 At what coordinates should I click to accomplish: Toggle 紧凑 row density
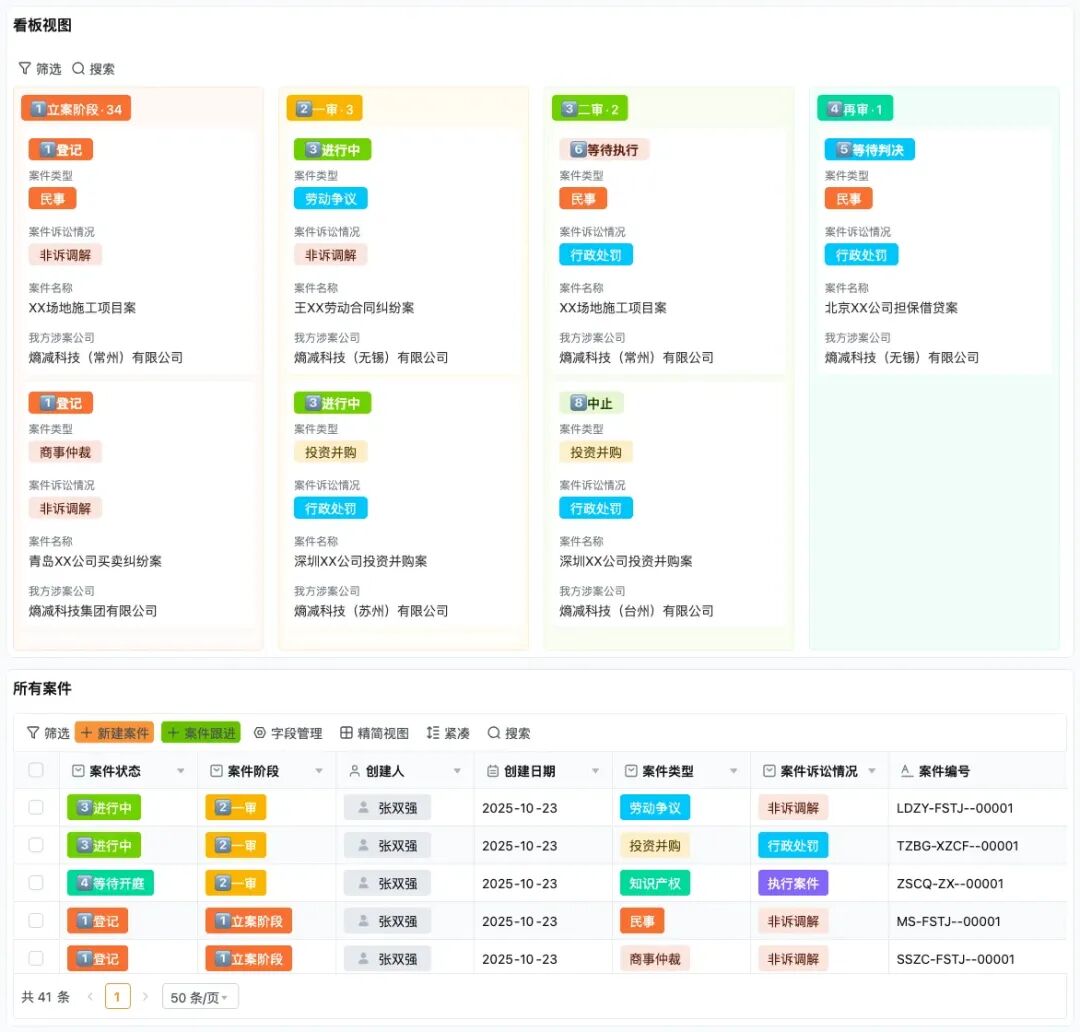click(x=448, y=732)
